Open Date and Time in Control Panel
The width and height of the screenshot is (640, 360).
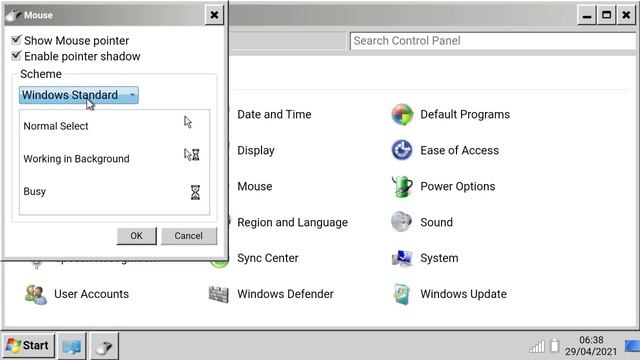274,114
